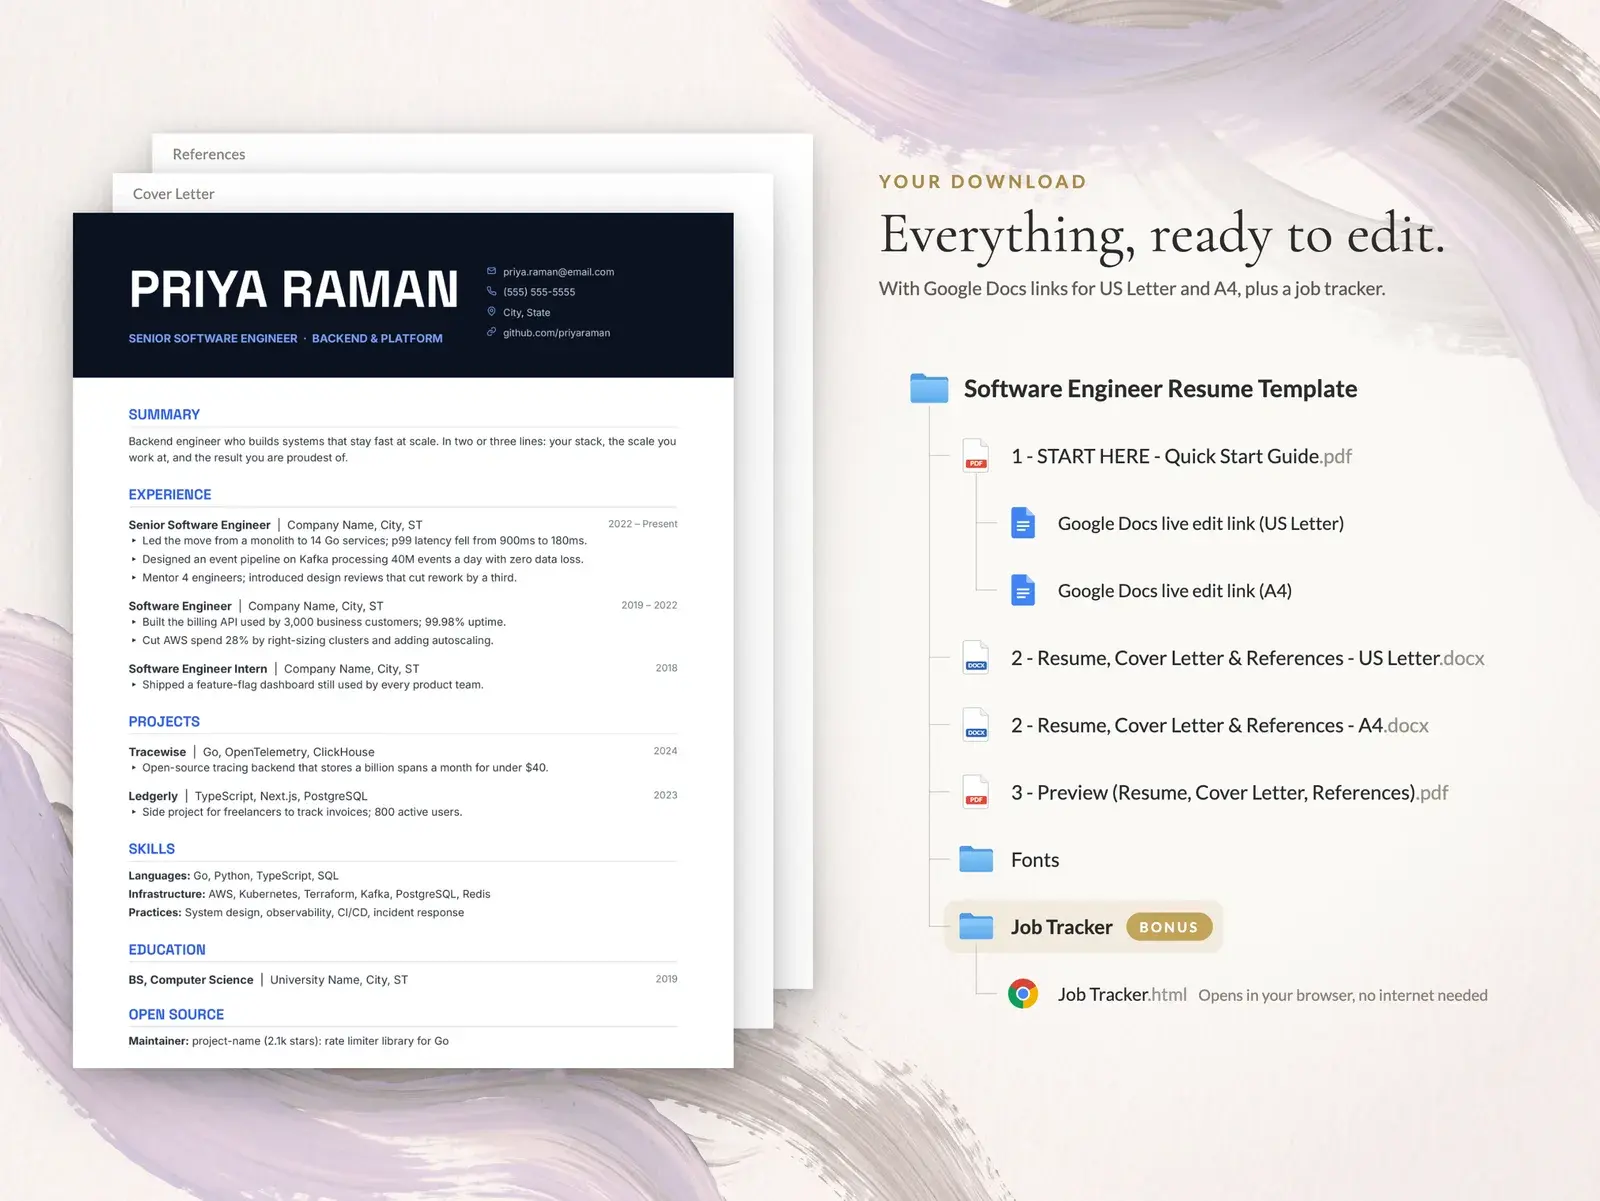Open the Cover Letter page tab
This screenshot has width=1600, height=1201.
174,194
